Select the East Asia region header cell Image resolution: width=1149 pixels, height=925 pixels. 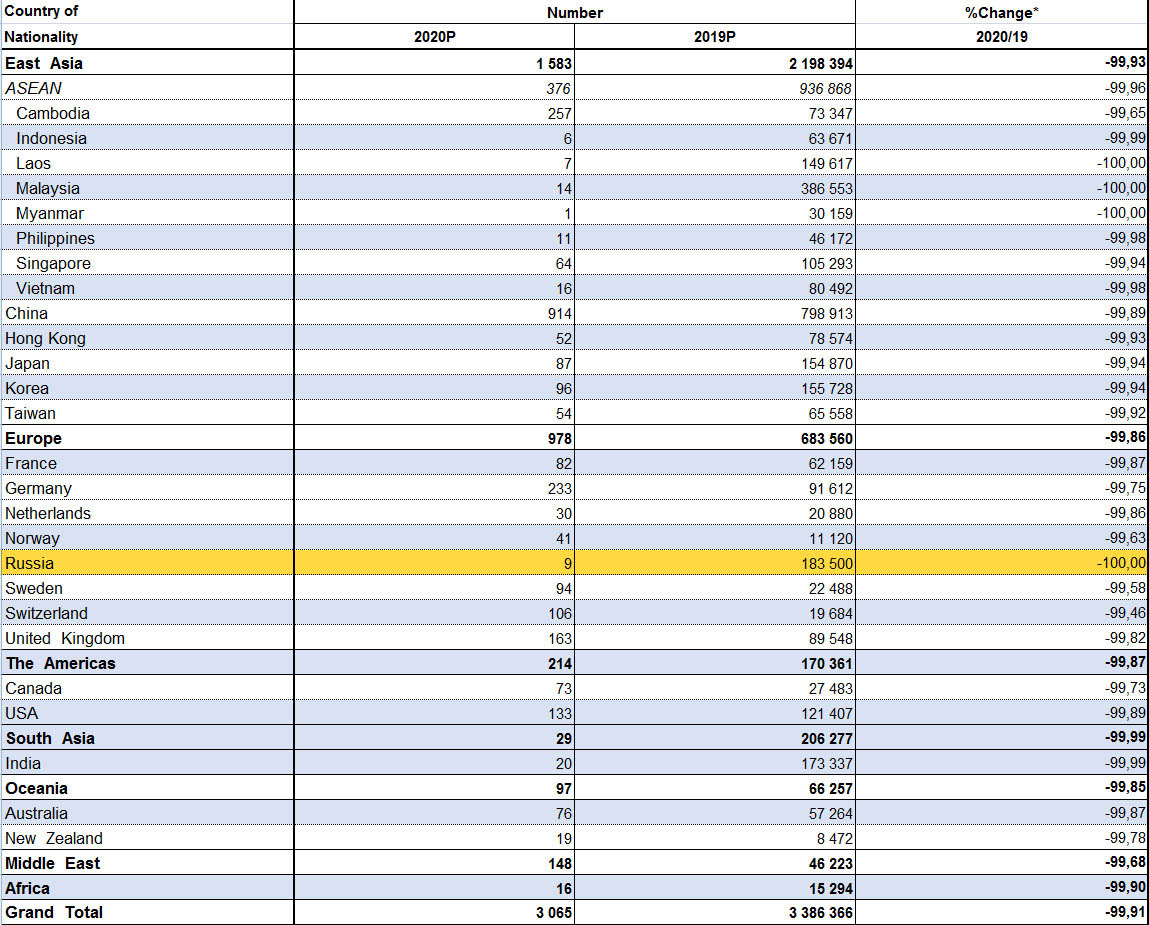coord(44,63)
